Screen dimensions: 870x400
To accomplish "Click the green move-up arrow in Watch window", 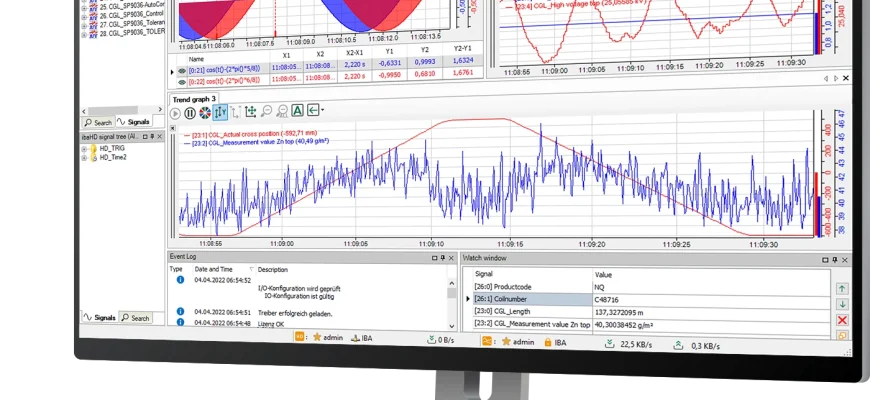I will (842, 288).
